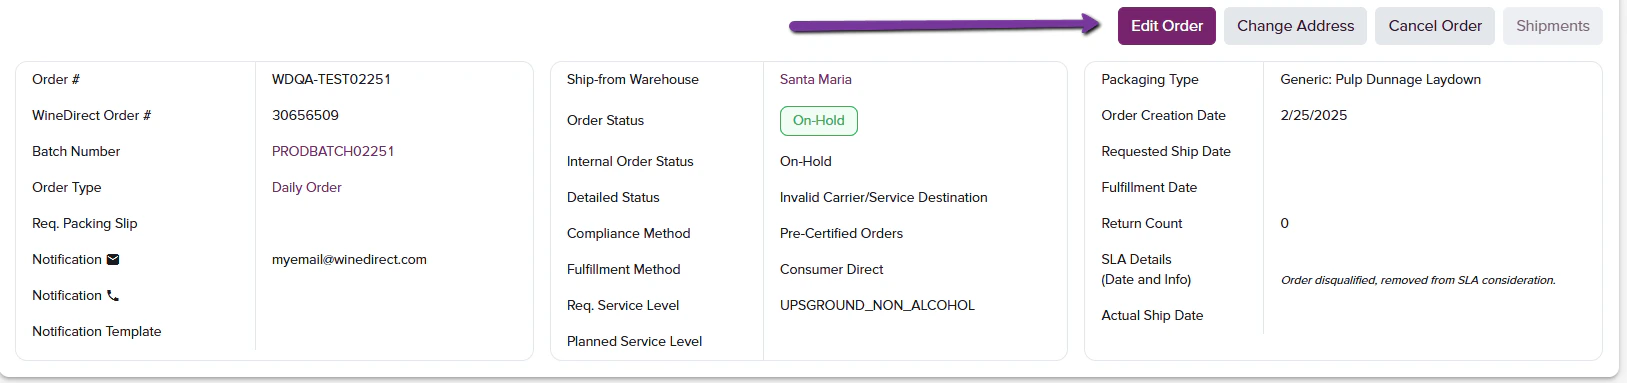Click the Fulfillment Method label

tap(624, 269)
